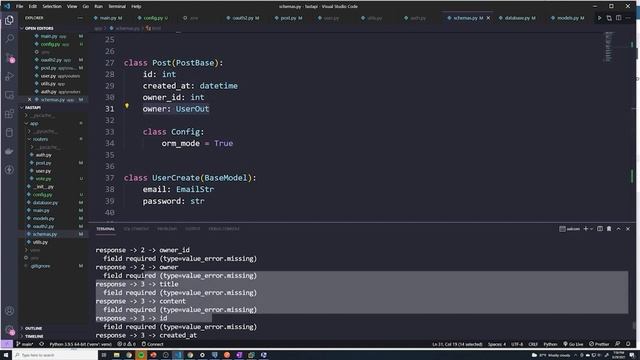Viewport: 640px width, 360px height.
Task: Click Prettier in status bar
Action: (x=599, y=344)
